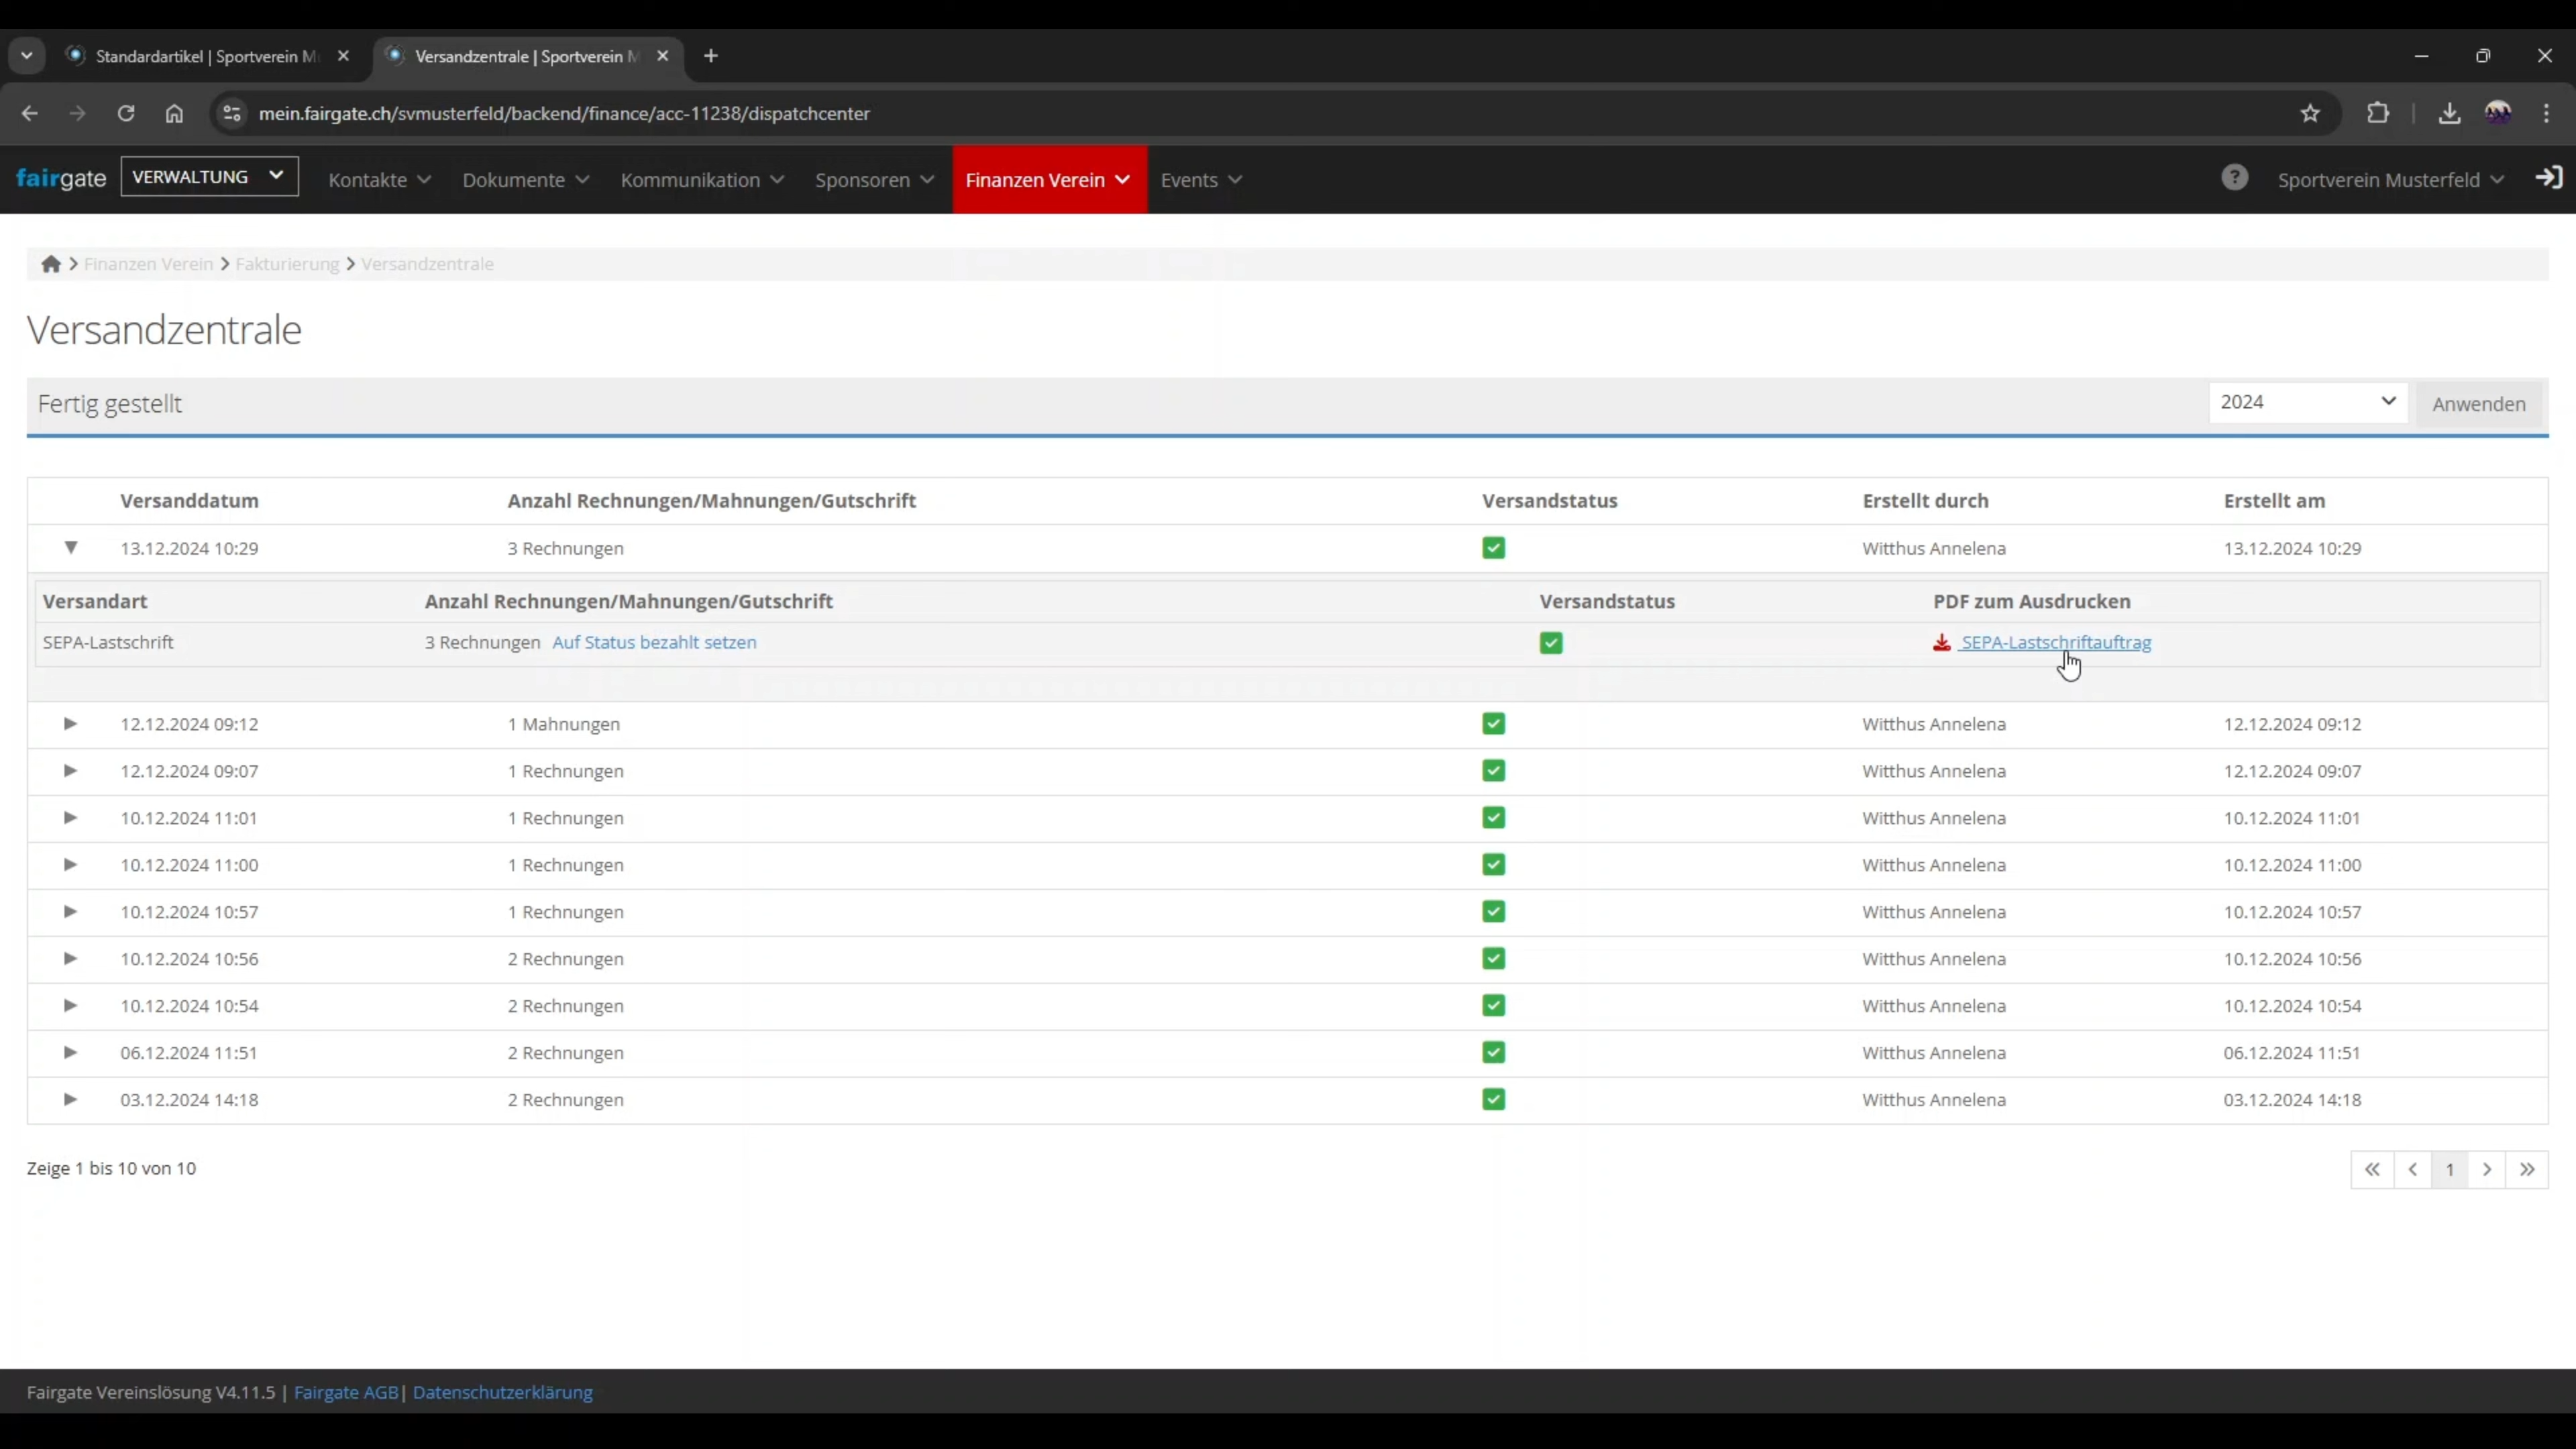Go to previous page in pagination
2576x1449 pixels.
tap(2413, 1169)
